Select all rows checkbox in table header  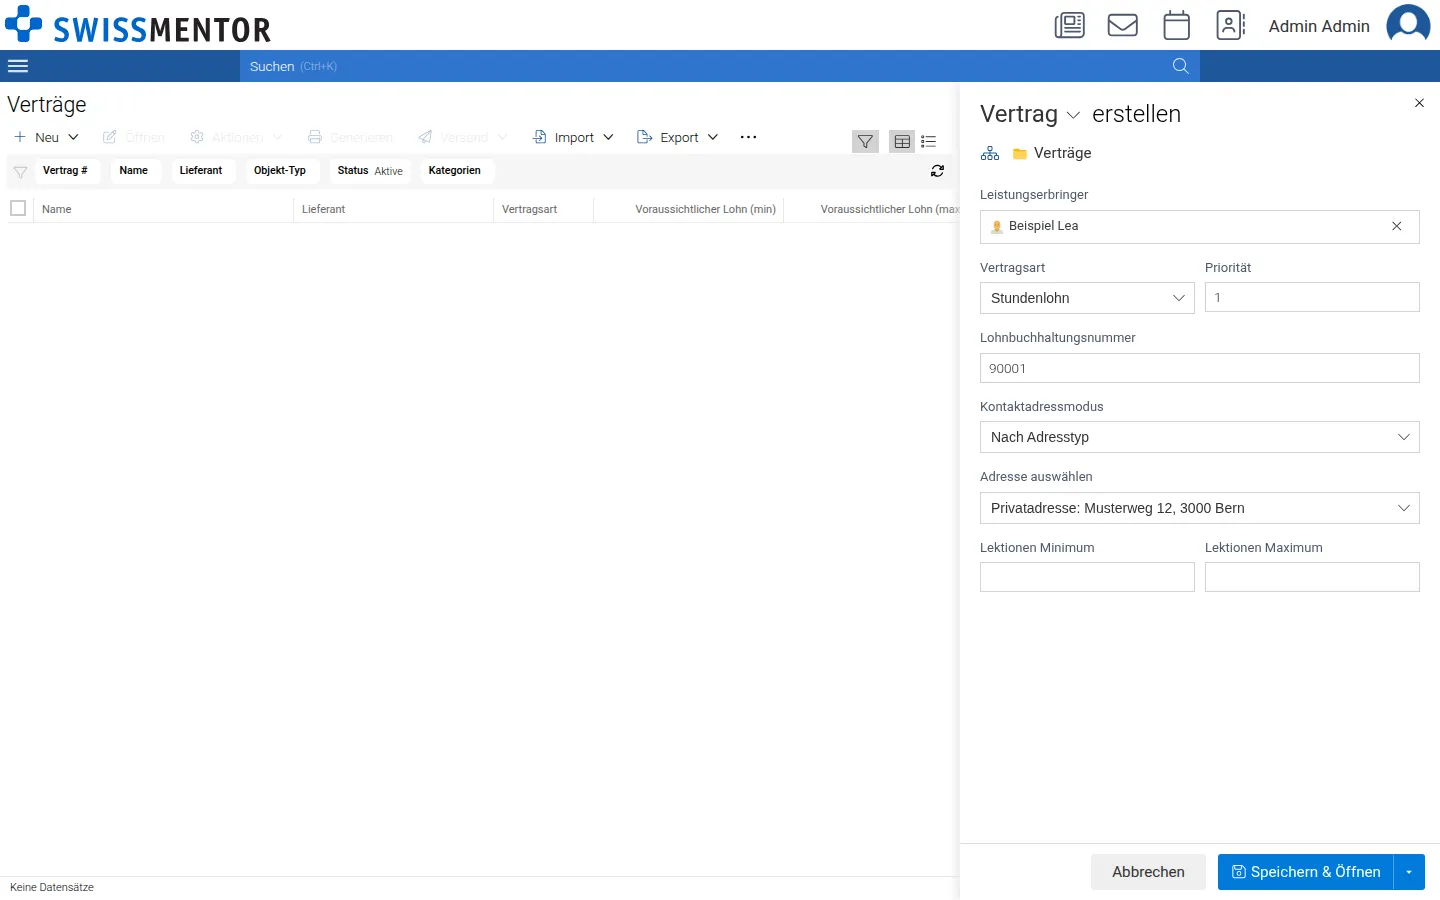(18, 208)
